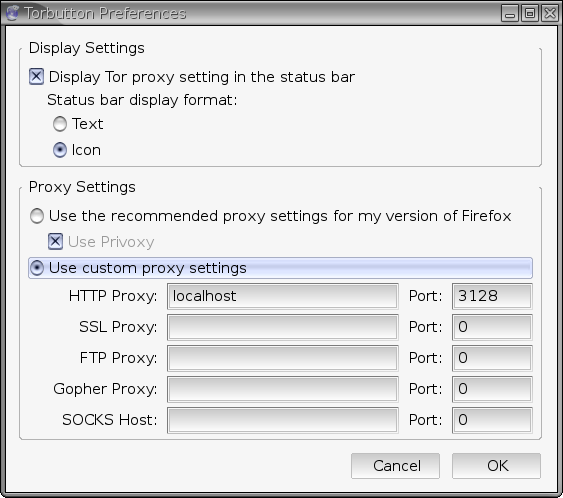
Task: Choose recommended proxy settings for Firefox
Action: pyautogui.click(x=37, y=216)
